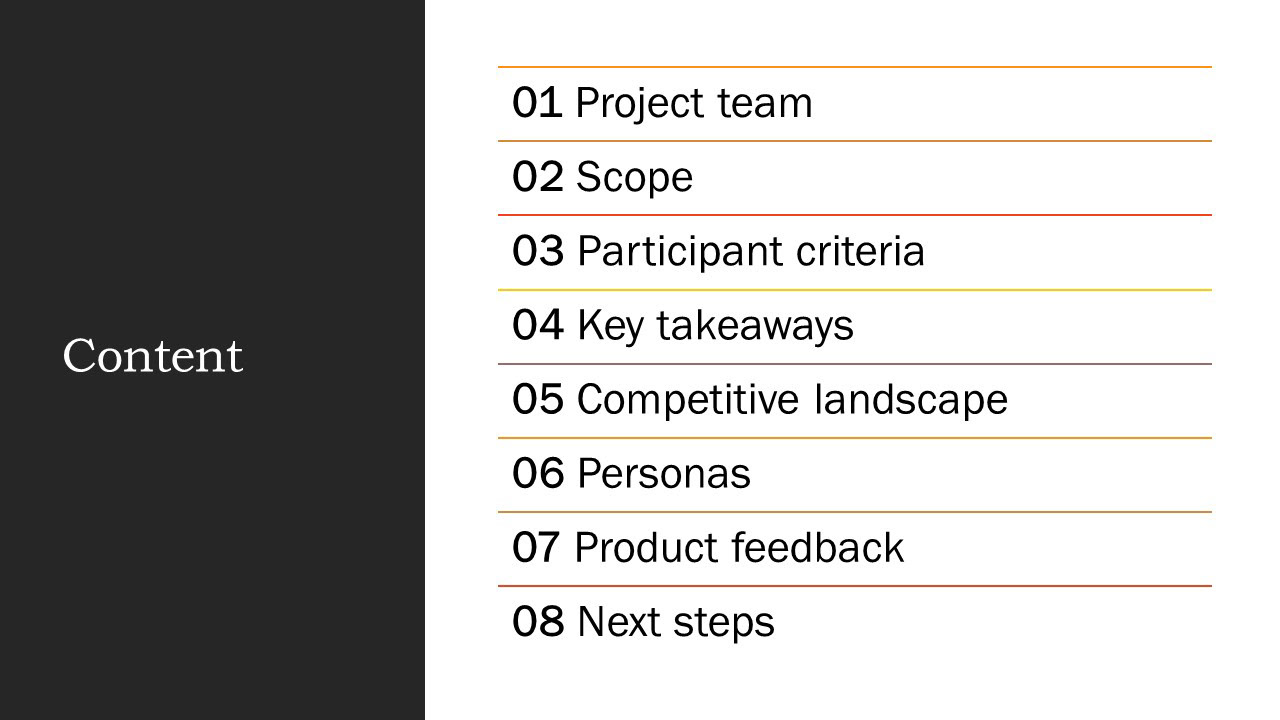
Task: Click the 'Project team' agenda text
Action: [694, 104]
